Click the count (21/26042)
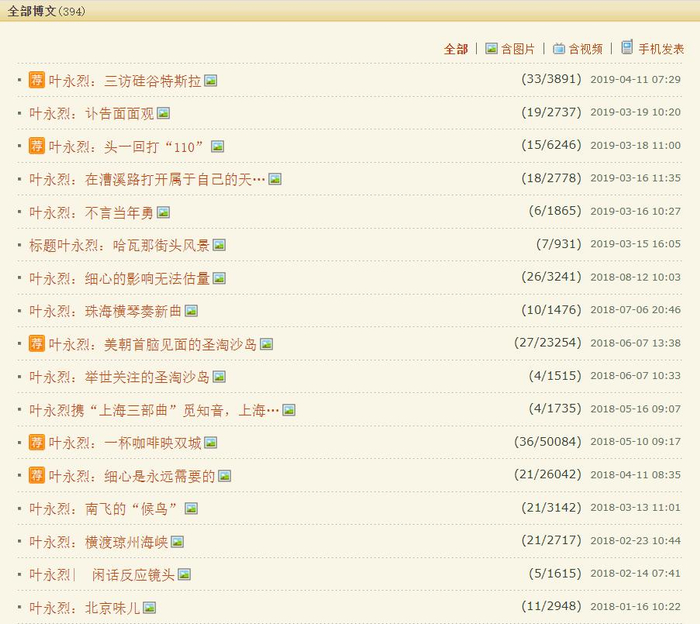Viewport: 700px width, 624px height. pos(548,474)
